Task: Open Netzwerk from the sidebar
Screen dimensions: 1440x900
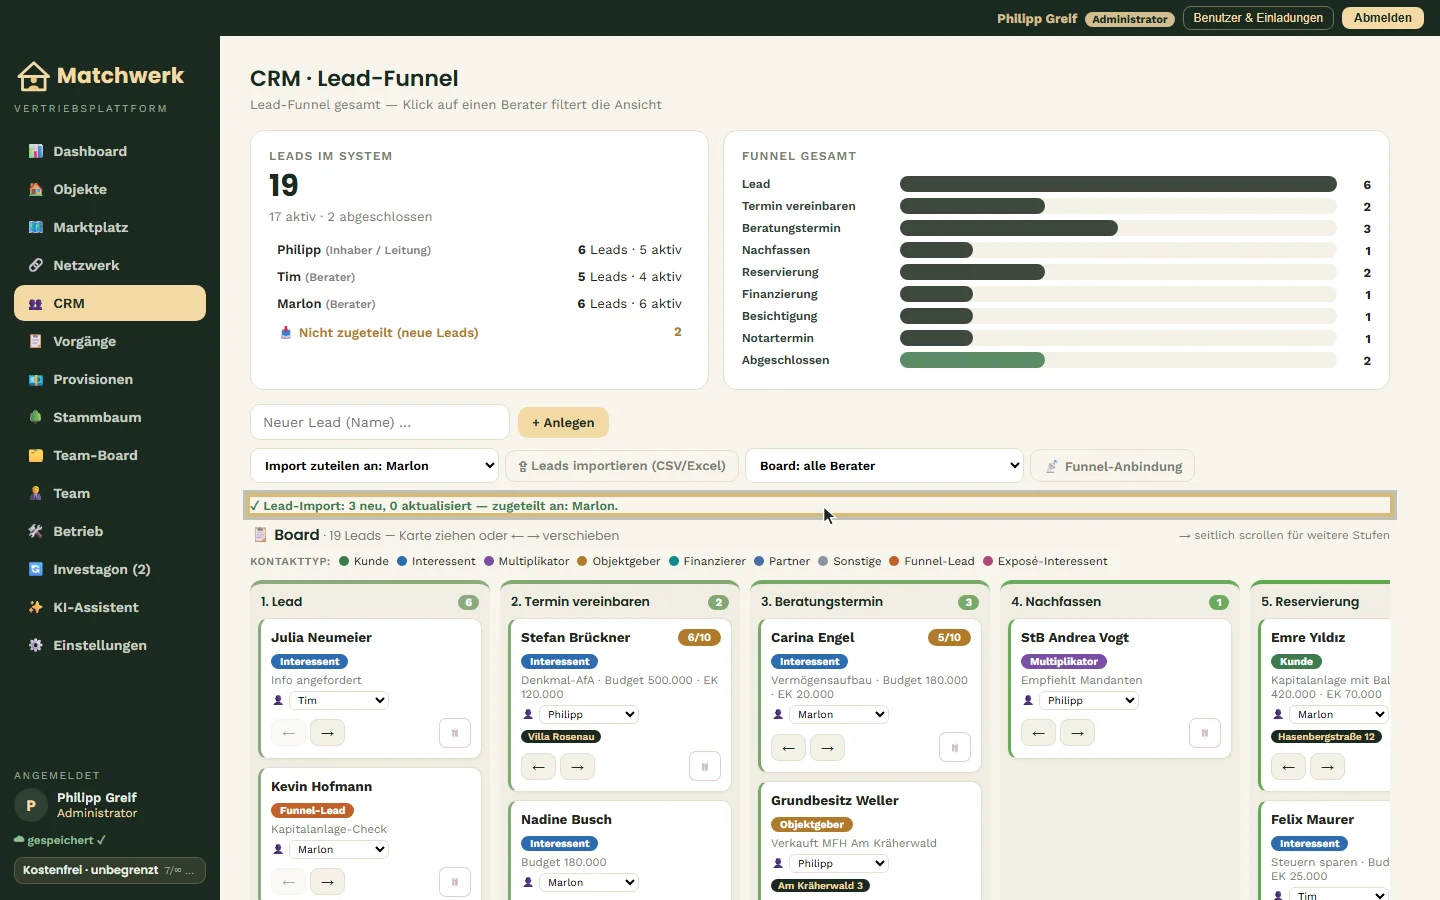Action: coord(110,265)
